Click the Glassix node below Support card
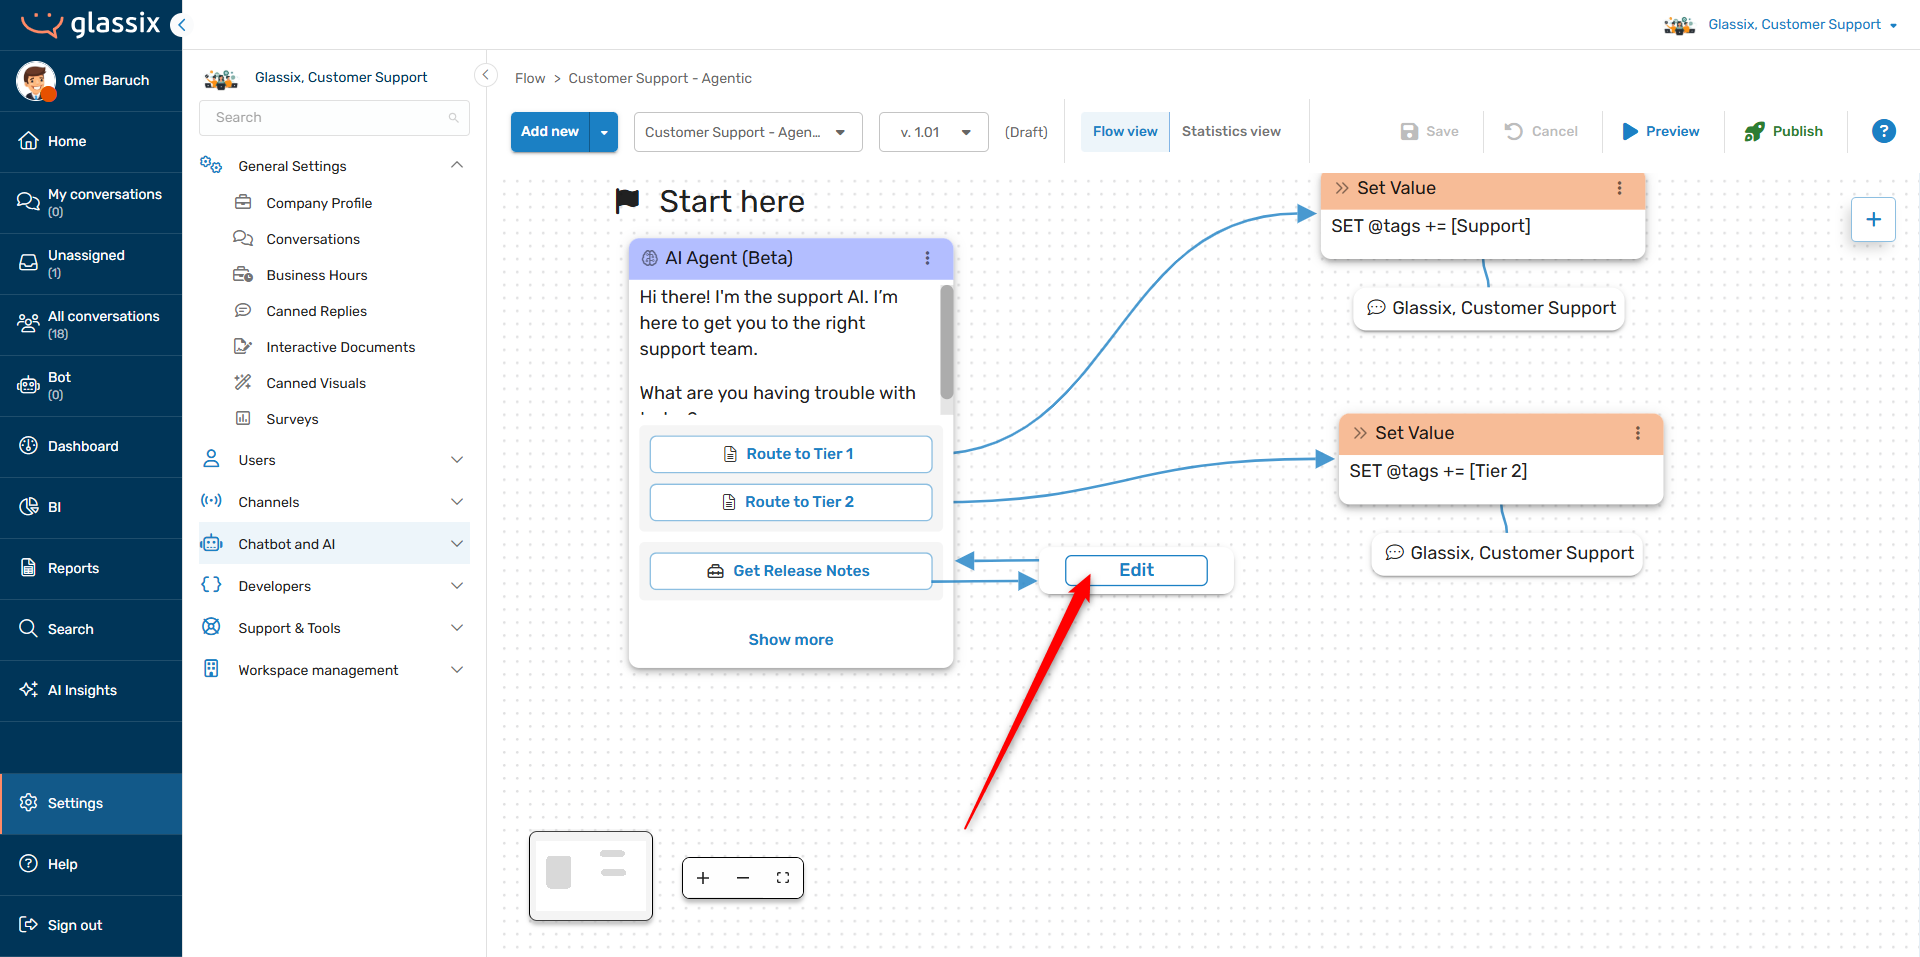 tap(1489, 308)
